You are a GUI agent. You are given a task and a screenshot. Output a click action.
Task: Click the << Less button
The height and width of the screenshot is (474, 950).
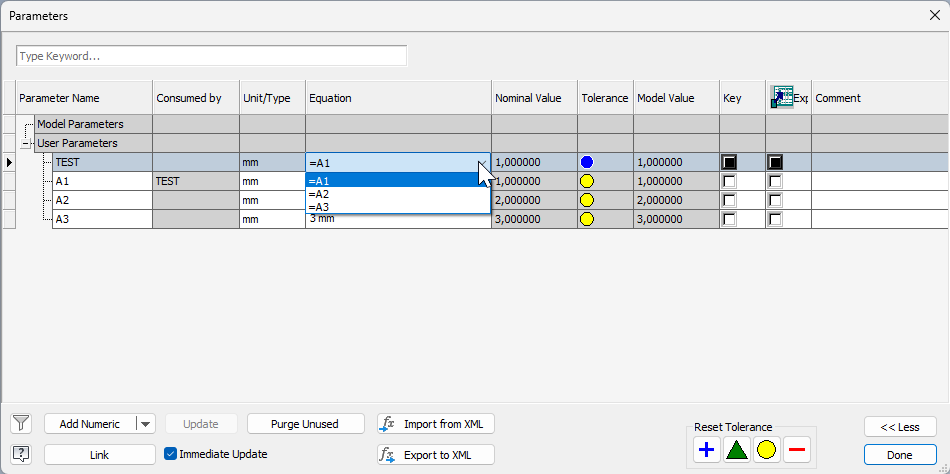click(x=900, y=427)
